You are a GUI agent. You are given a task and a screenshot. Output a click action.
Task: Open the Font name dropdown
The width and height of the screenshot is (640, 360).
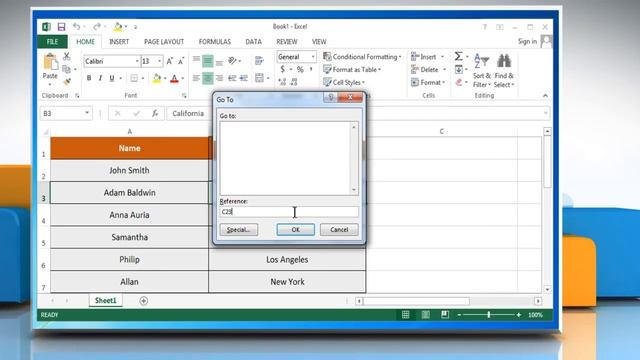[x=137, y=61]
